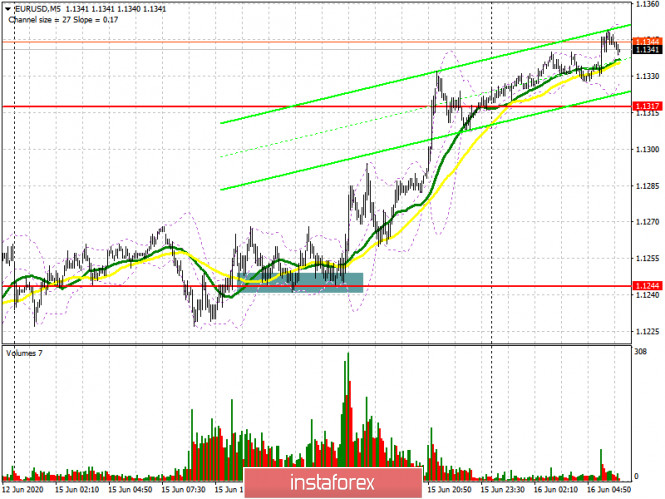Click the teal highlighted rectangle near 1.1244
The image size is (665, 499).
[299, 281]
